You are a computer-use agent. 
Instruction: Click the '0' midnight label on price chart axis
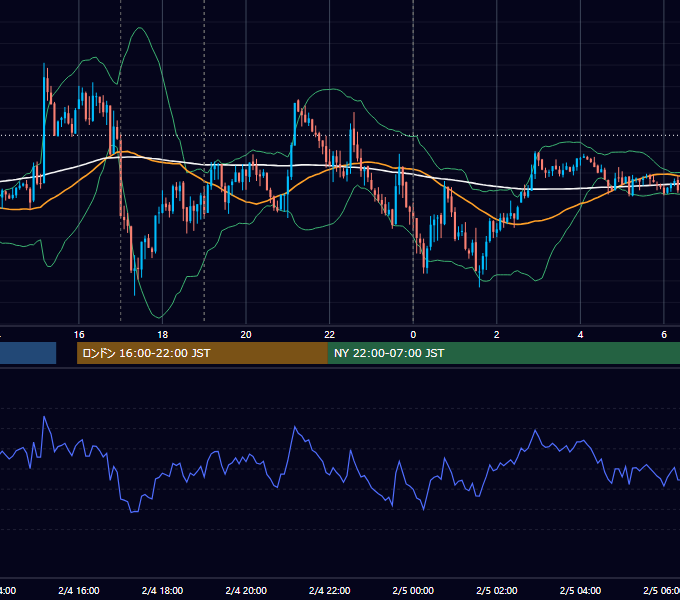click(413, 335)
